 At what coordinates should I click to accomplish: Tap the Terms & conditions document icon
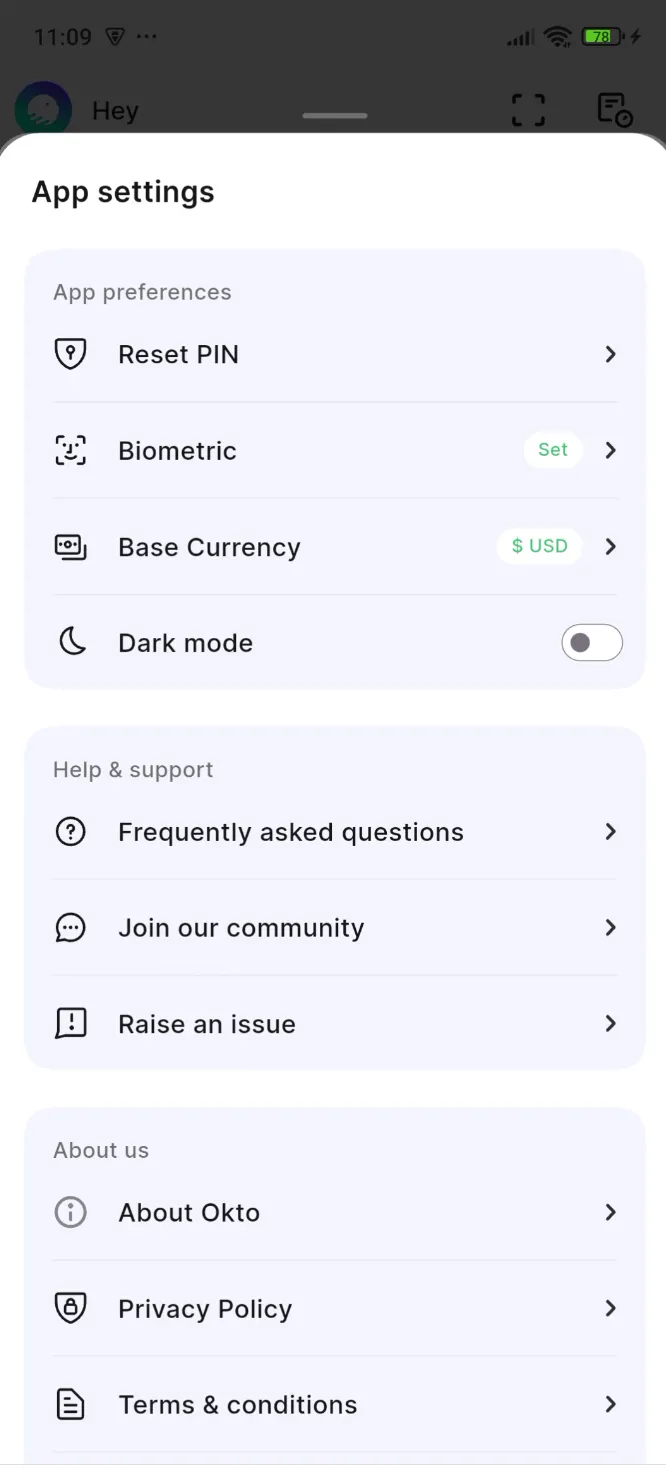tap(70, 1405)
